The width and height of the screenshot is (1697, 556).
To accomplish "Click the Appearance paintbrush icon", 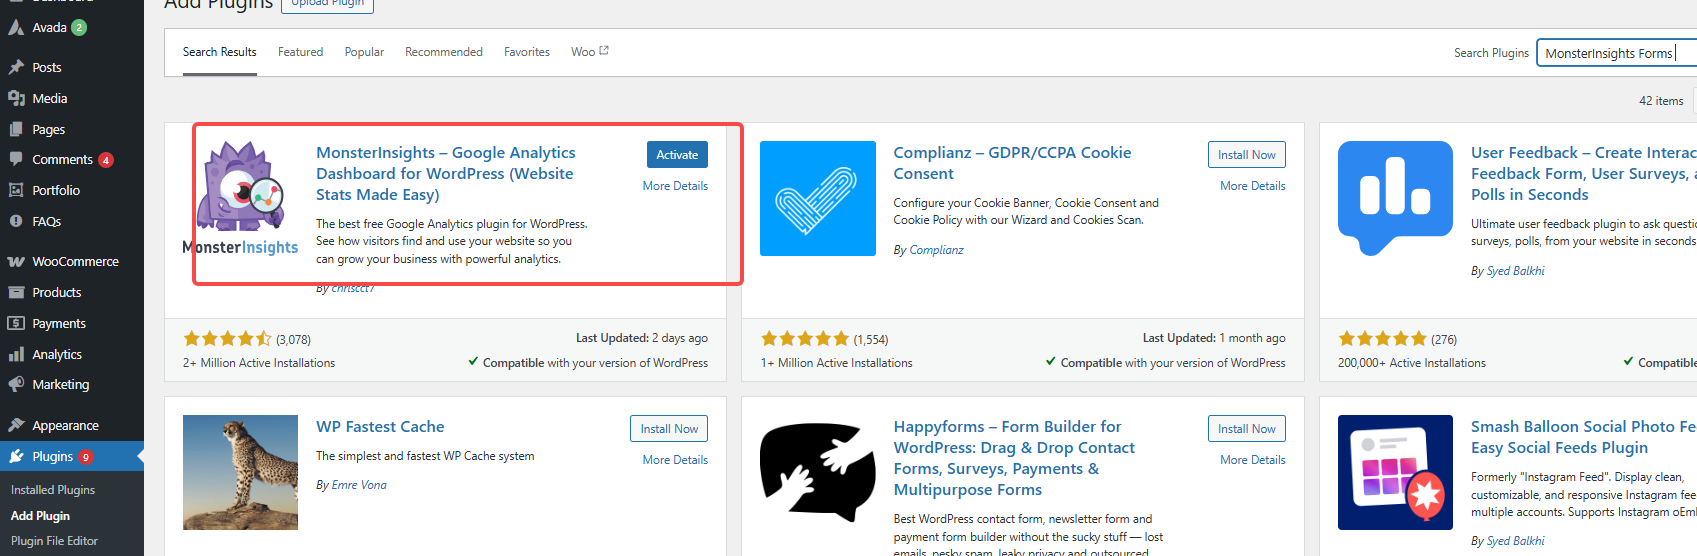I will coord(16,425).
